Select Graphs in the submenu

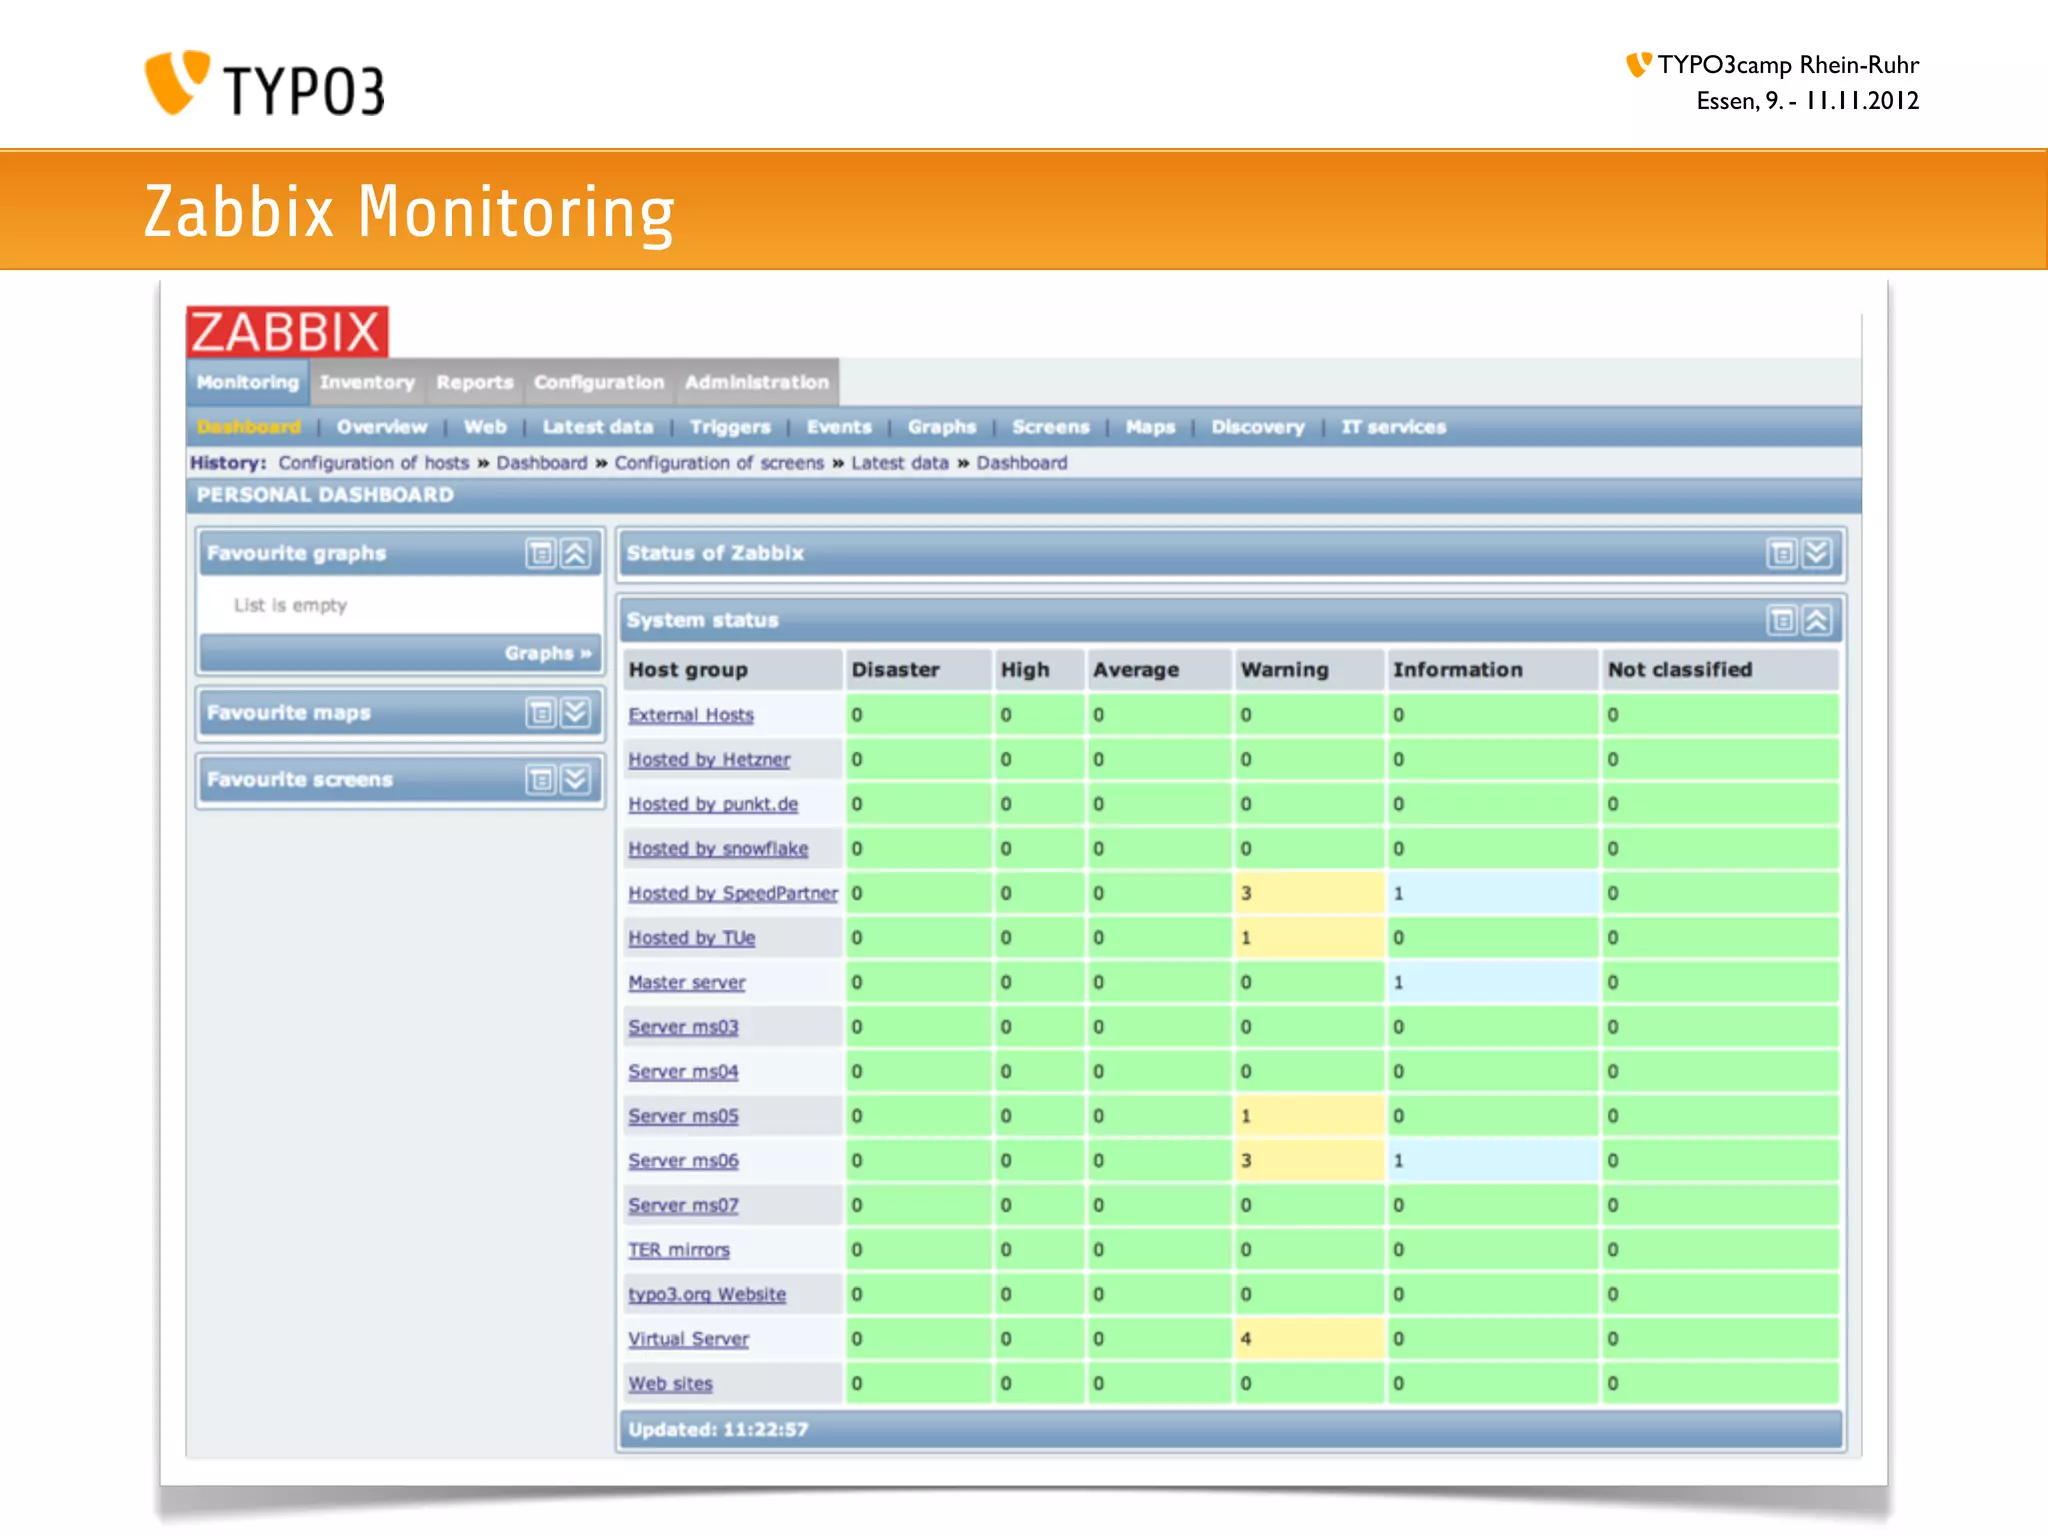942,427
